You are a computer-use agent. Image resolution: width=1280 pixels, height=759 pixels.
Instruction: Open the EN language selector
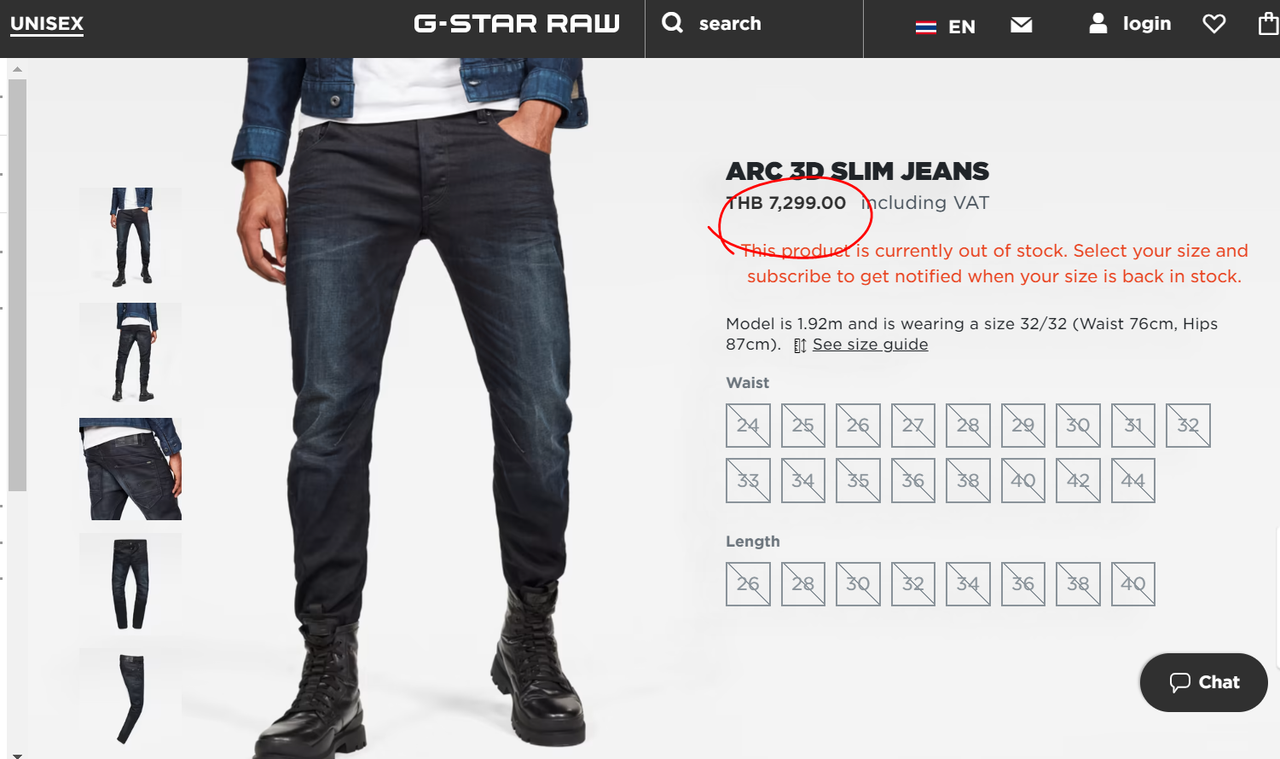[x=962, y=27]
